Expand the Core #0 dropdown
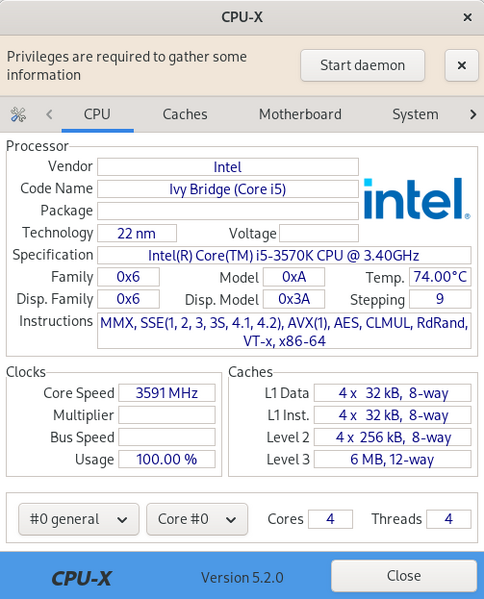 (197, 519)
